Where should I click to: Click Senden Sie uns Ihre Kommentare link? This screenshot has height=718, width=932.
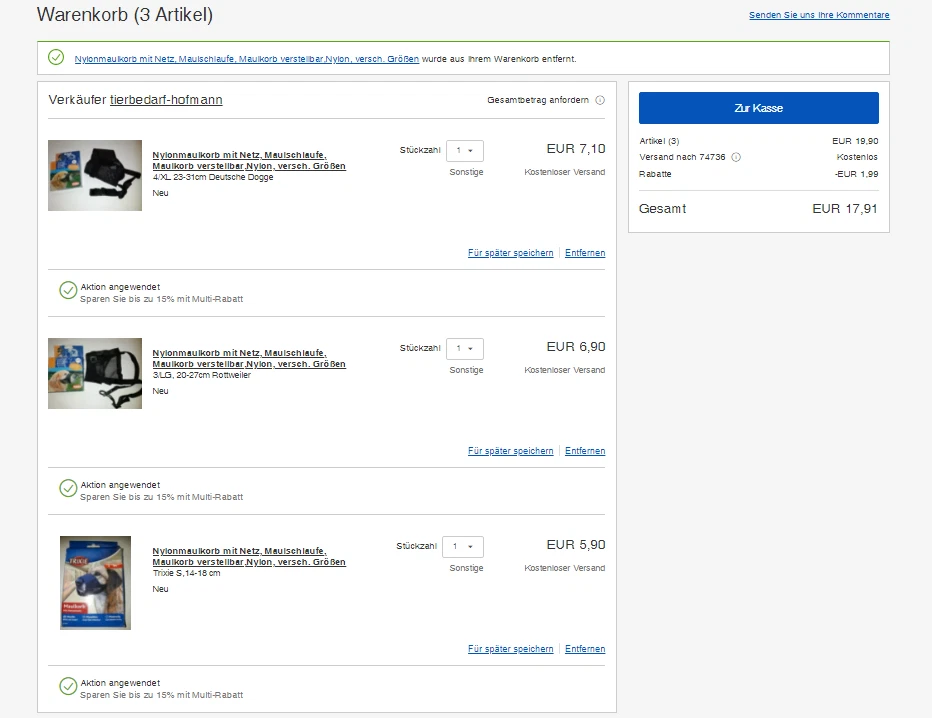point(819,15)
